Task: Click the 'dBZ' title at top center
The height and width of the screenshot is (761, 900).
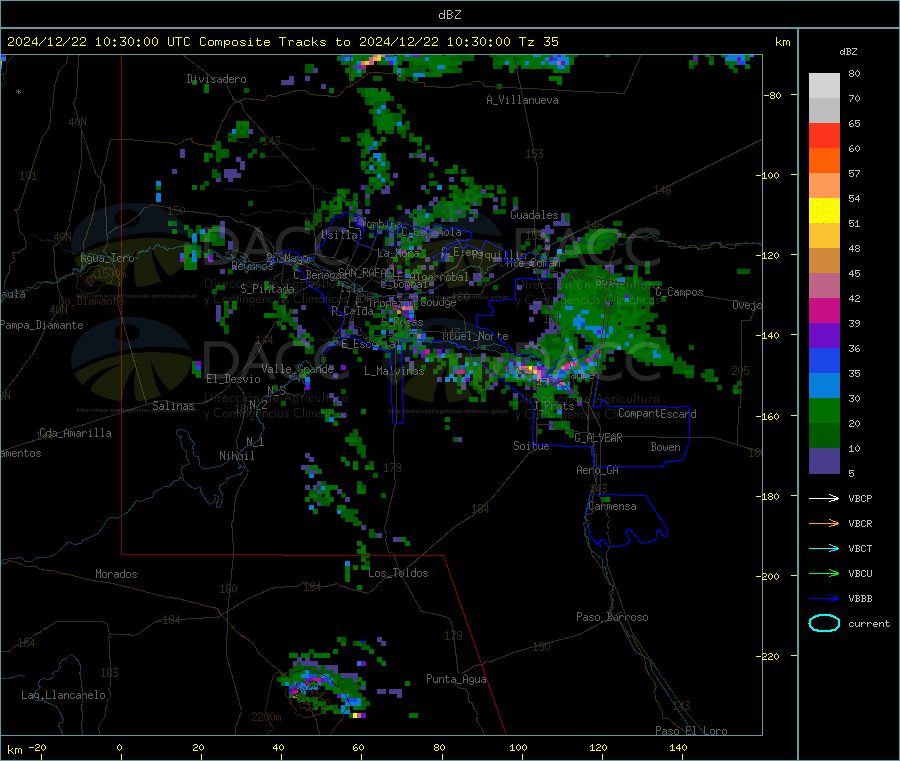Action: 449,15
